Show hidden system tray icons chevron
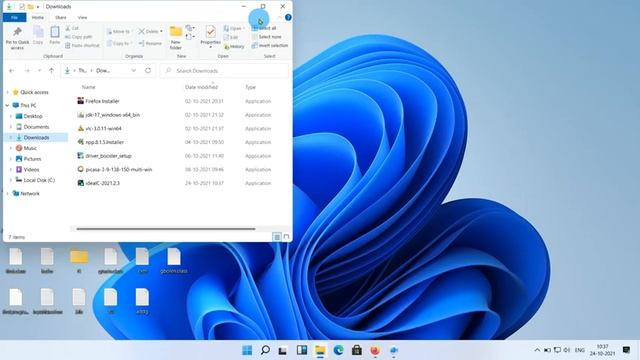The height and width of the screenshot is (360, 640). pos(537,350)
